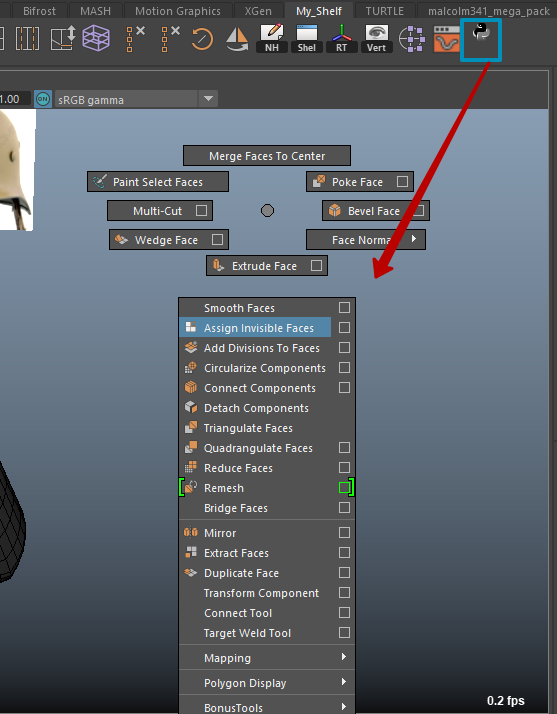Click the Add Divisions To Faces icon
The width and height of the screenshot is (557, 714).
191,347
